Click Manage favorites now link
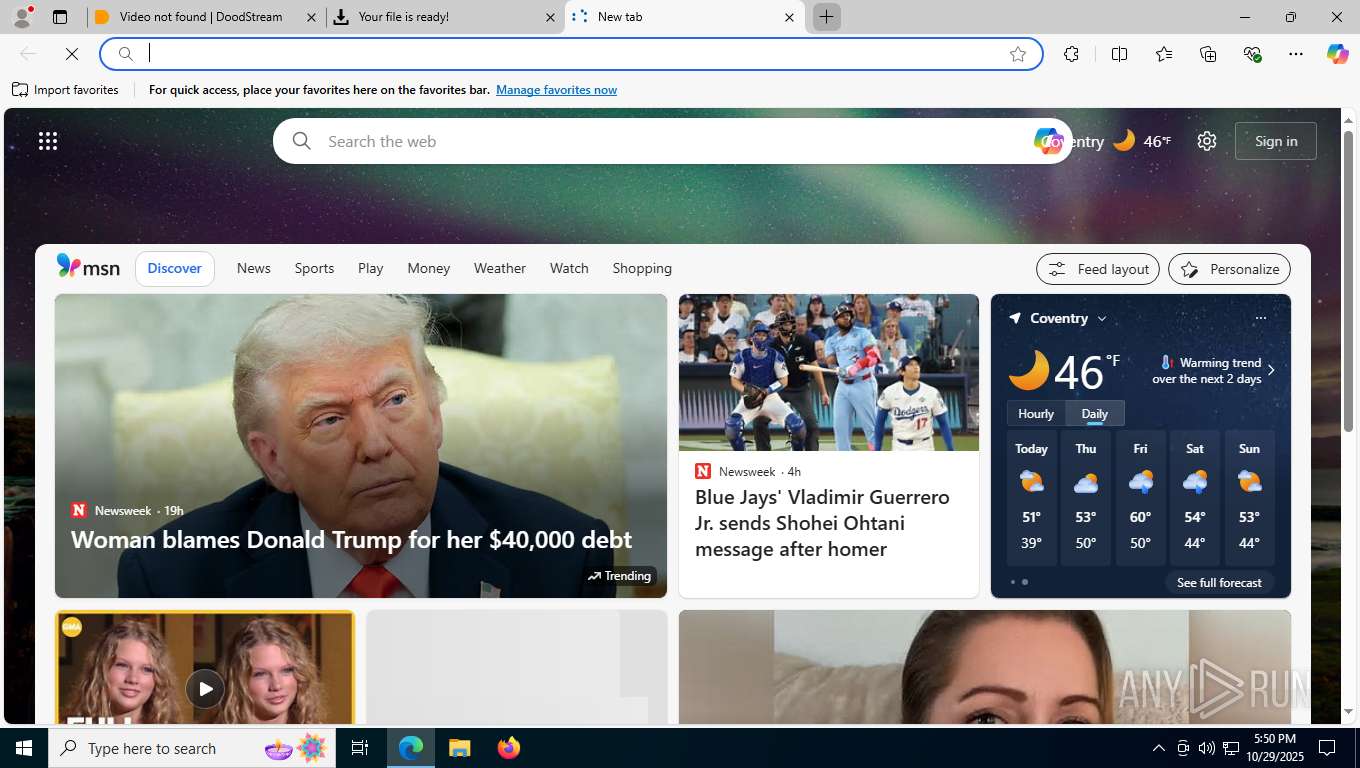The height and width of the screenshot is (768, 1360). [x=556, y=90]
